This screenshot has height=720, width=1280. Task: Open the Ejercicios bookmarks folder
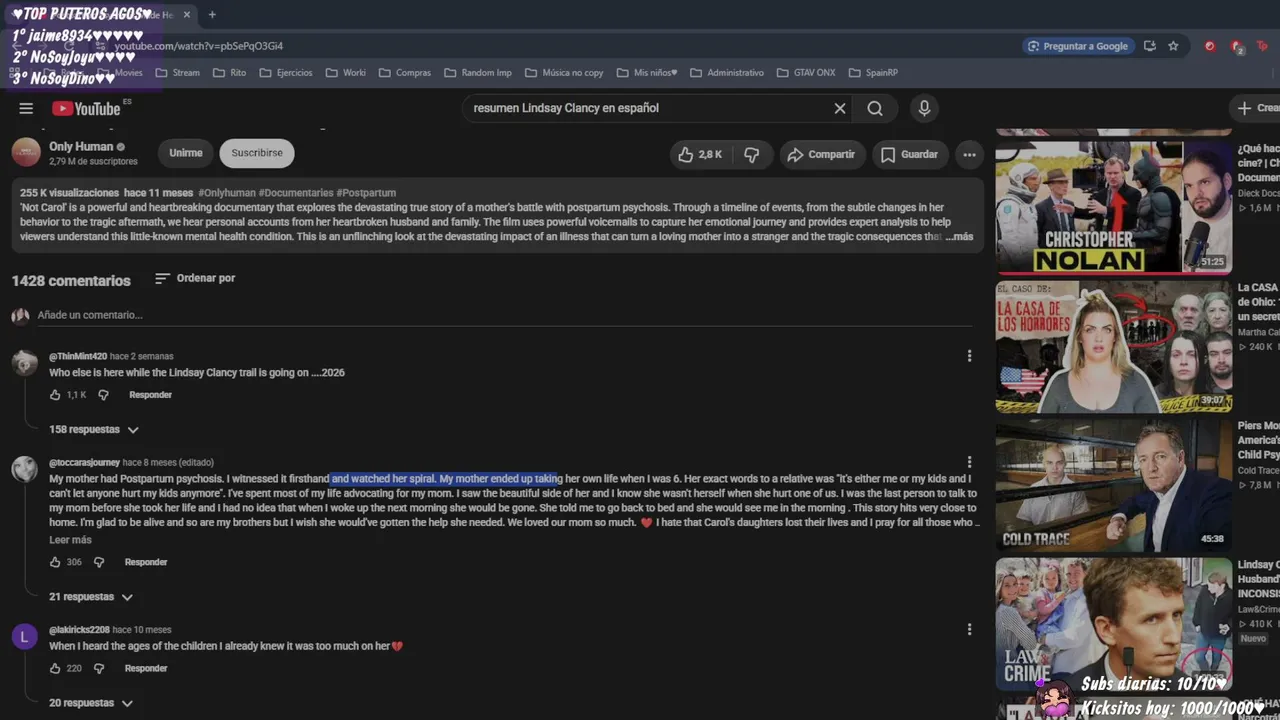click(x=286, y=73)
